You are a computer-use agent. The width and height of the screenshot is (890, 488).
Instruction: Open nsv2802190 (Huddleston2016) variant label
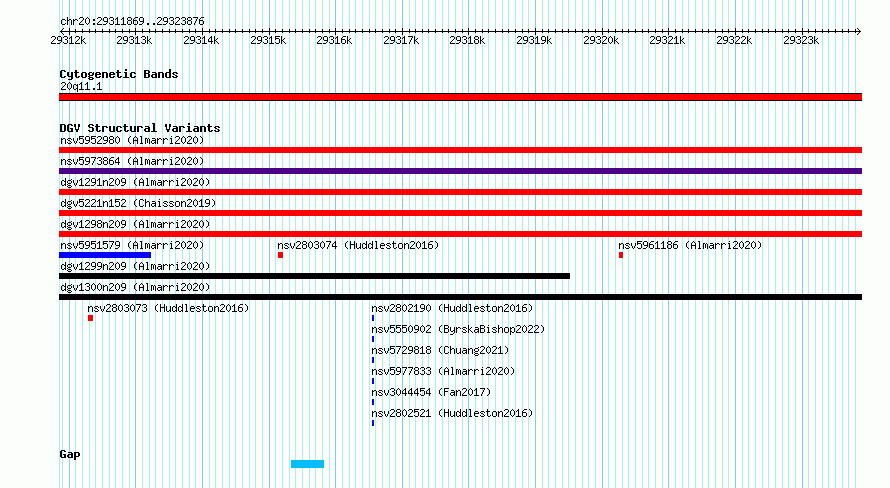tap(452, 308)
